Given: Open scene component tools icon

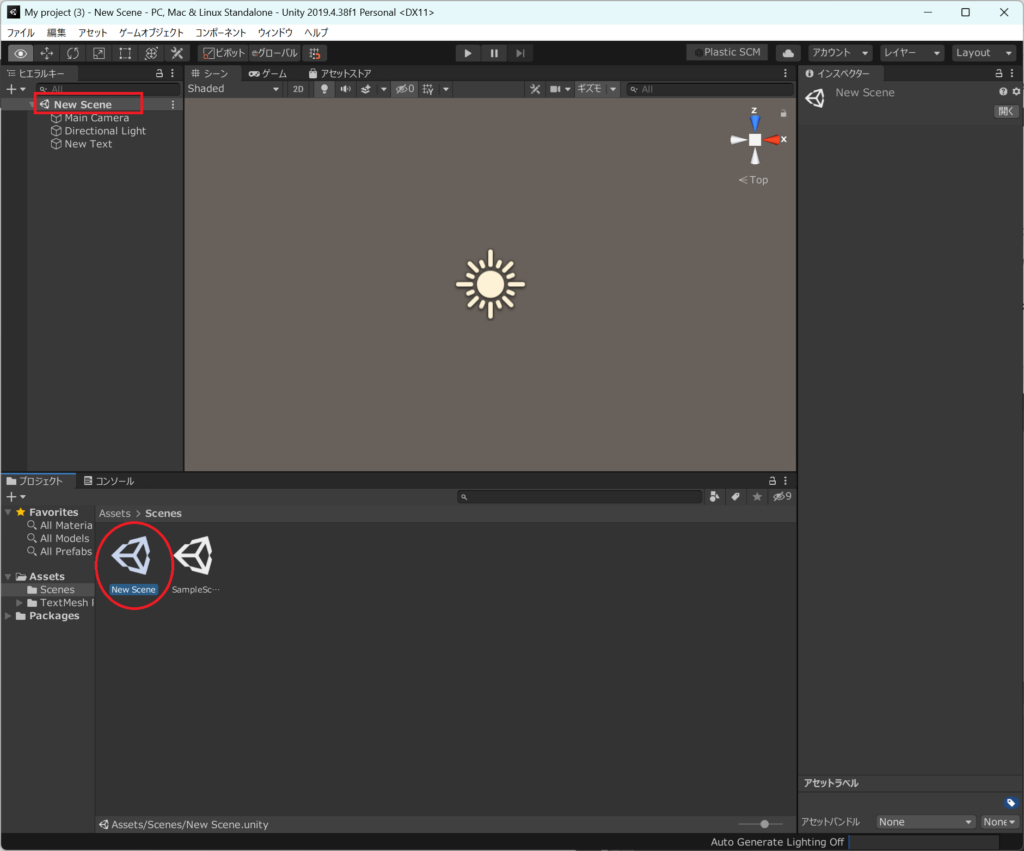Looking at the screenshot, I should coord(535,89).
